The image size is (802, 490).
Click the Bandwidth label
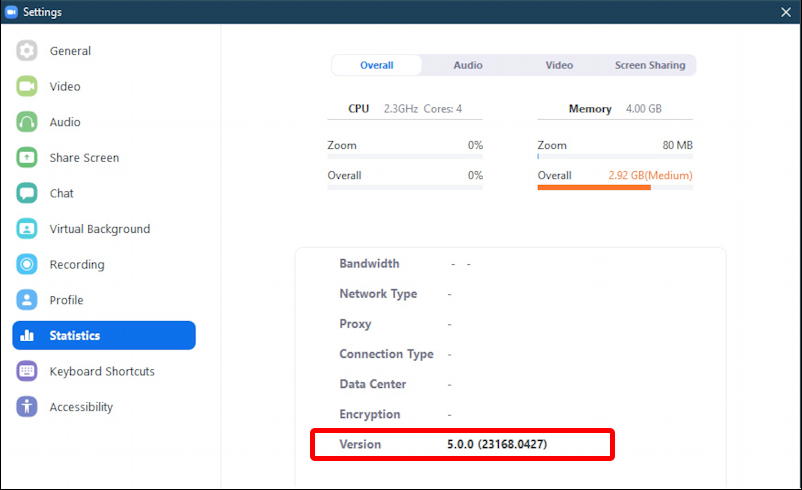tap(369, 263)
